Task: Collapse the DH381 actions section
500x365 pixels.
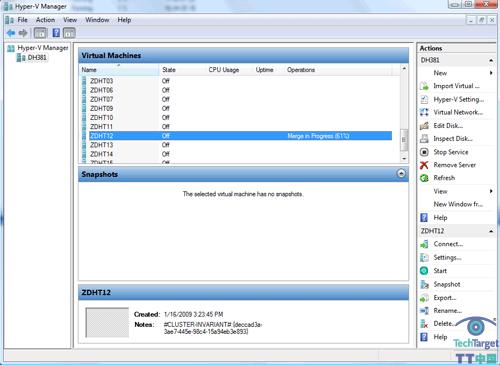Action: click(x=491, y=60)
